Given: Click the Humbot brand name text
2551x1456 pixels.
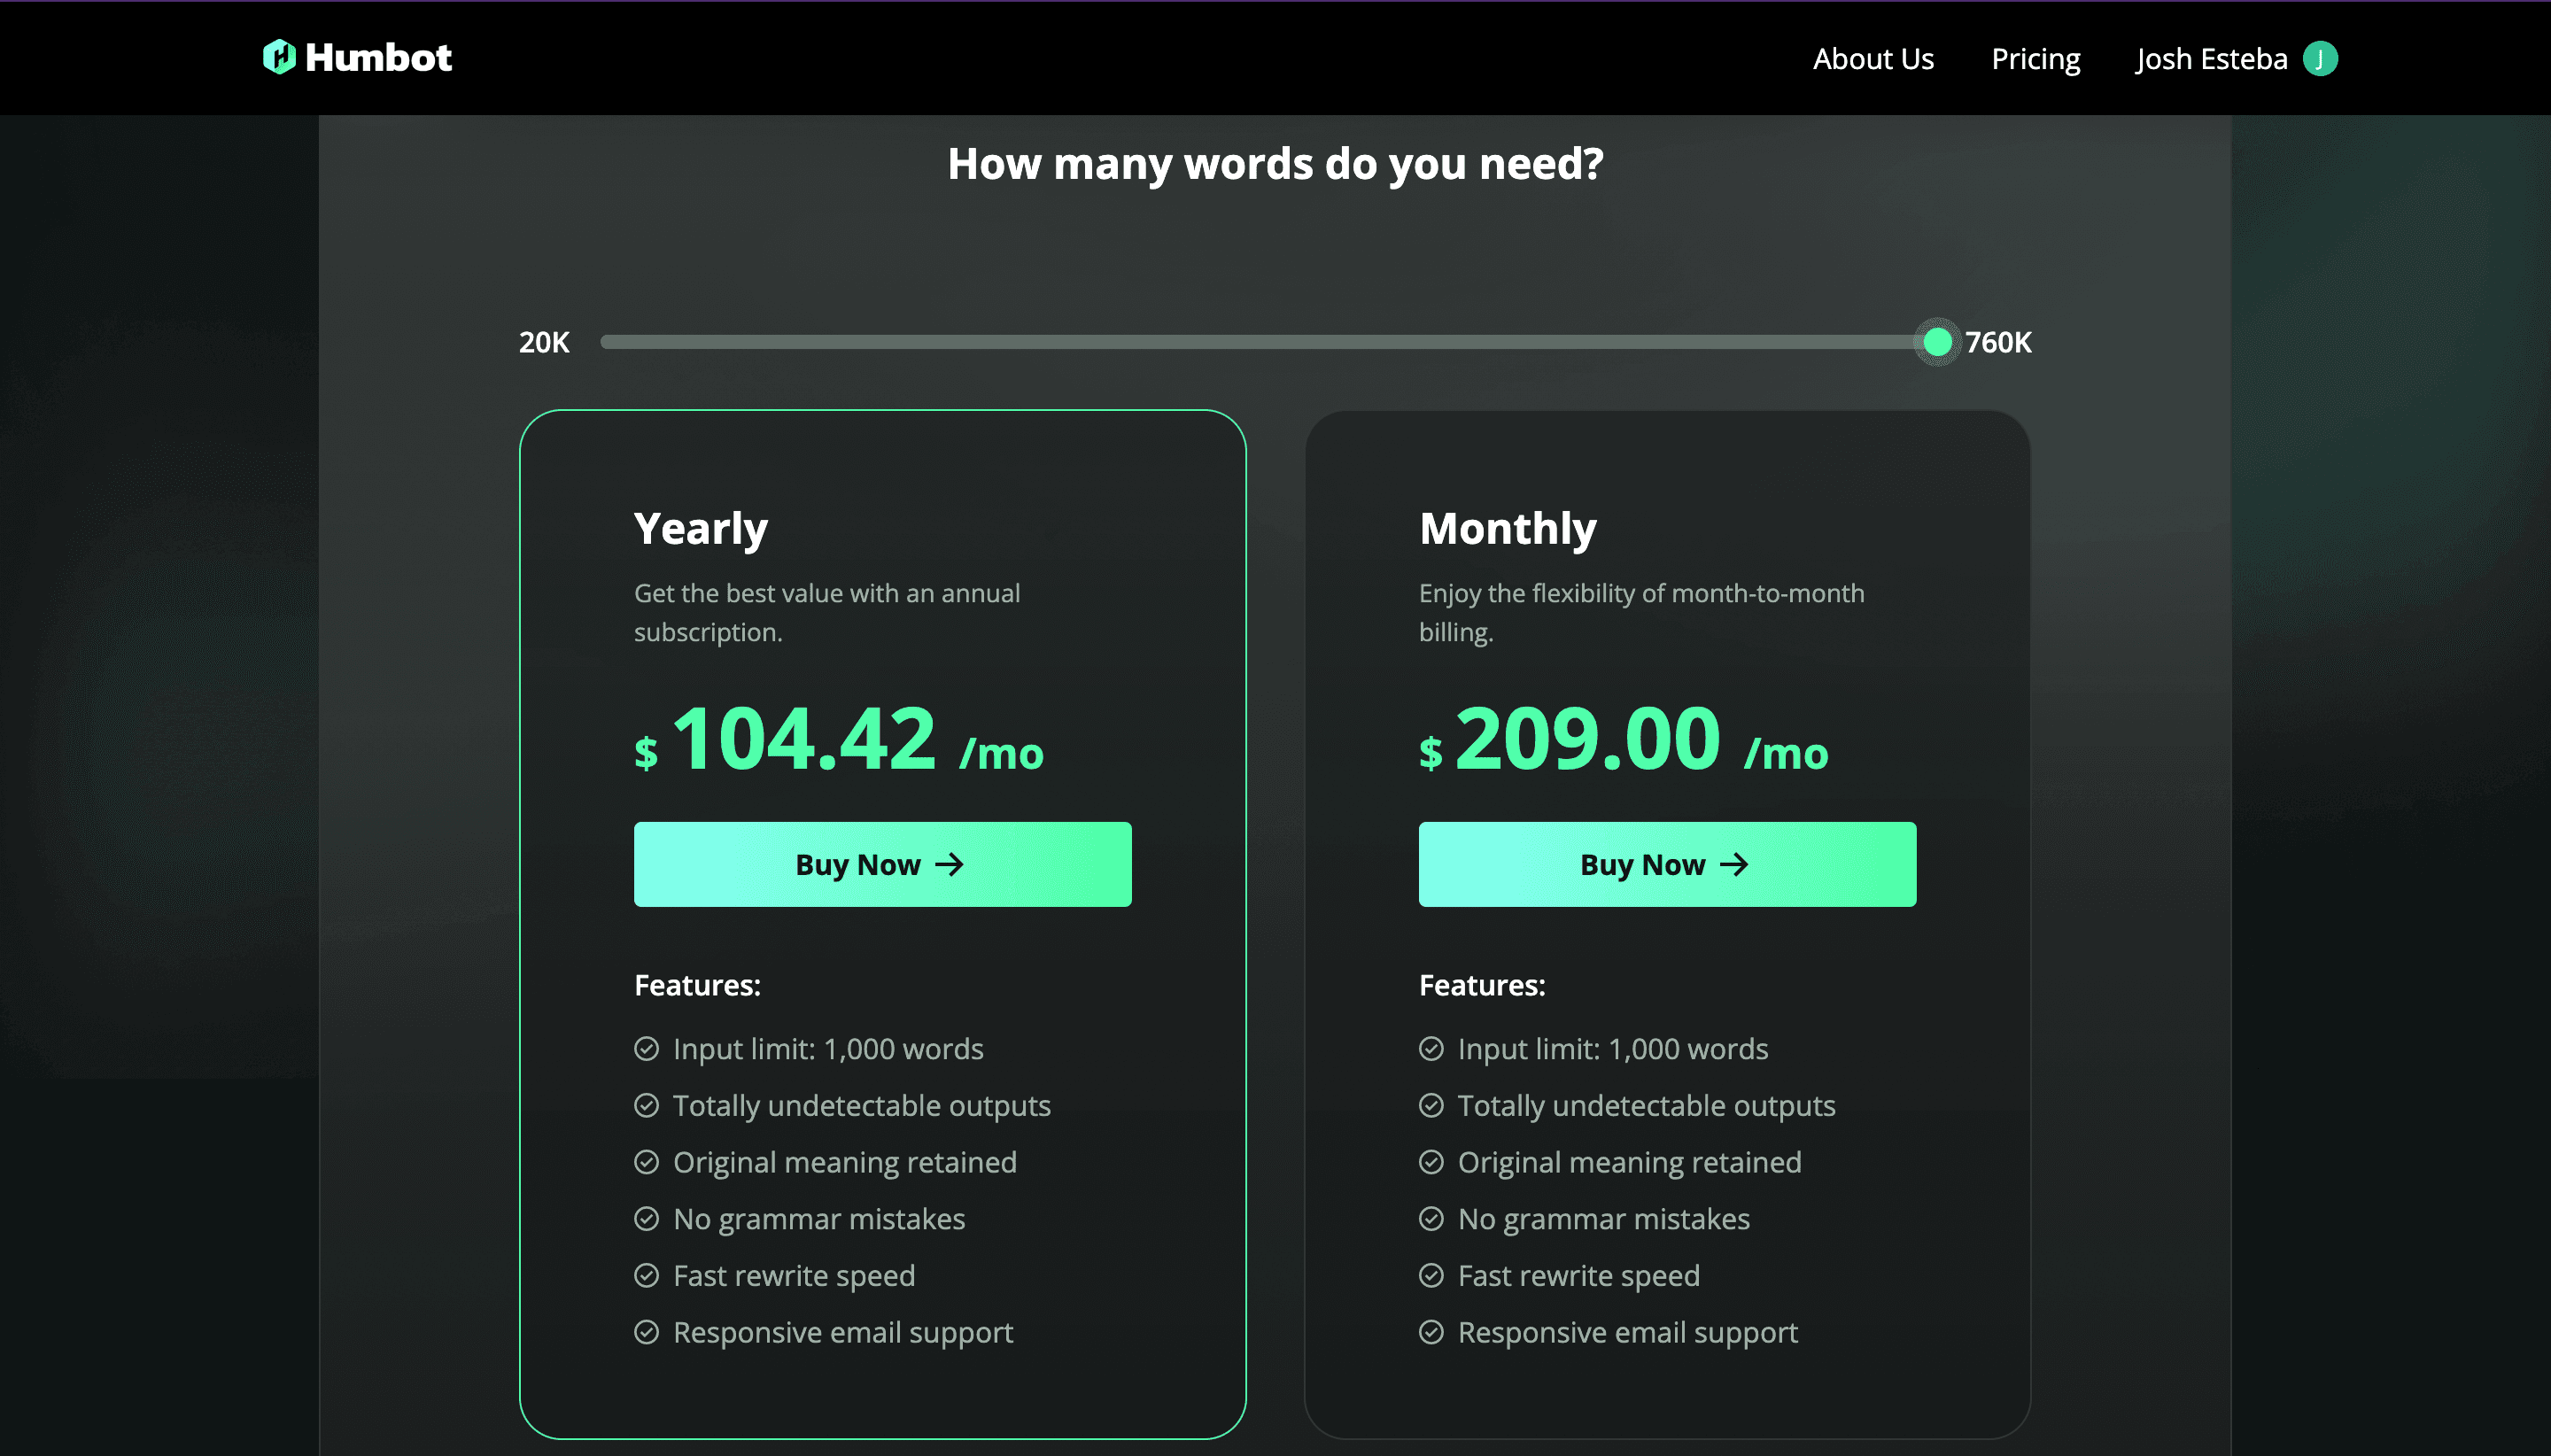Looking at the screenshot, I should (x=378, y=57).
